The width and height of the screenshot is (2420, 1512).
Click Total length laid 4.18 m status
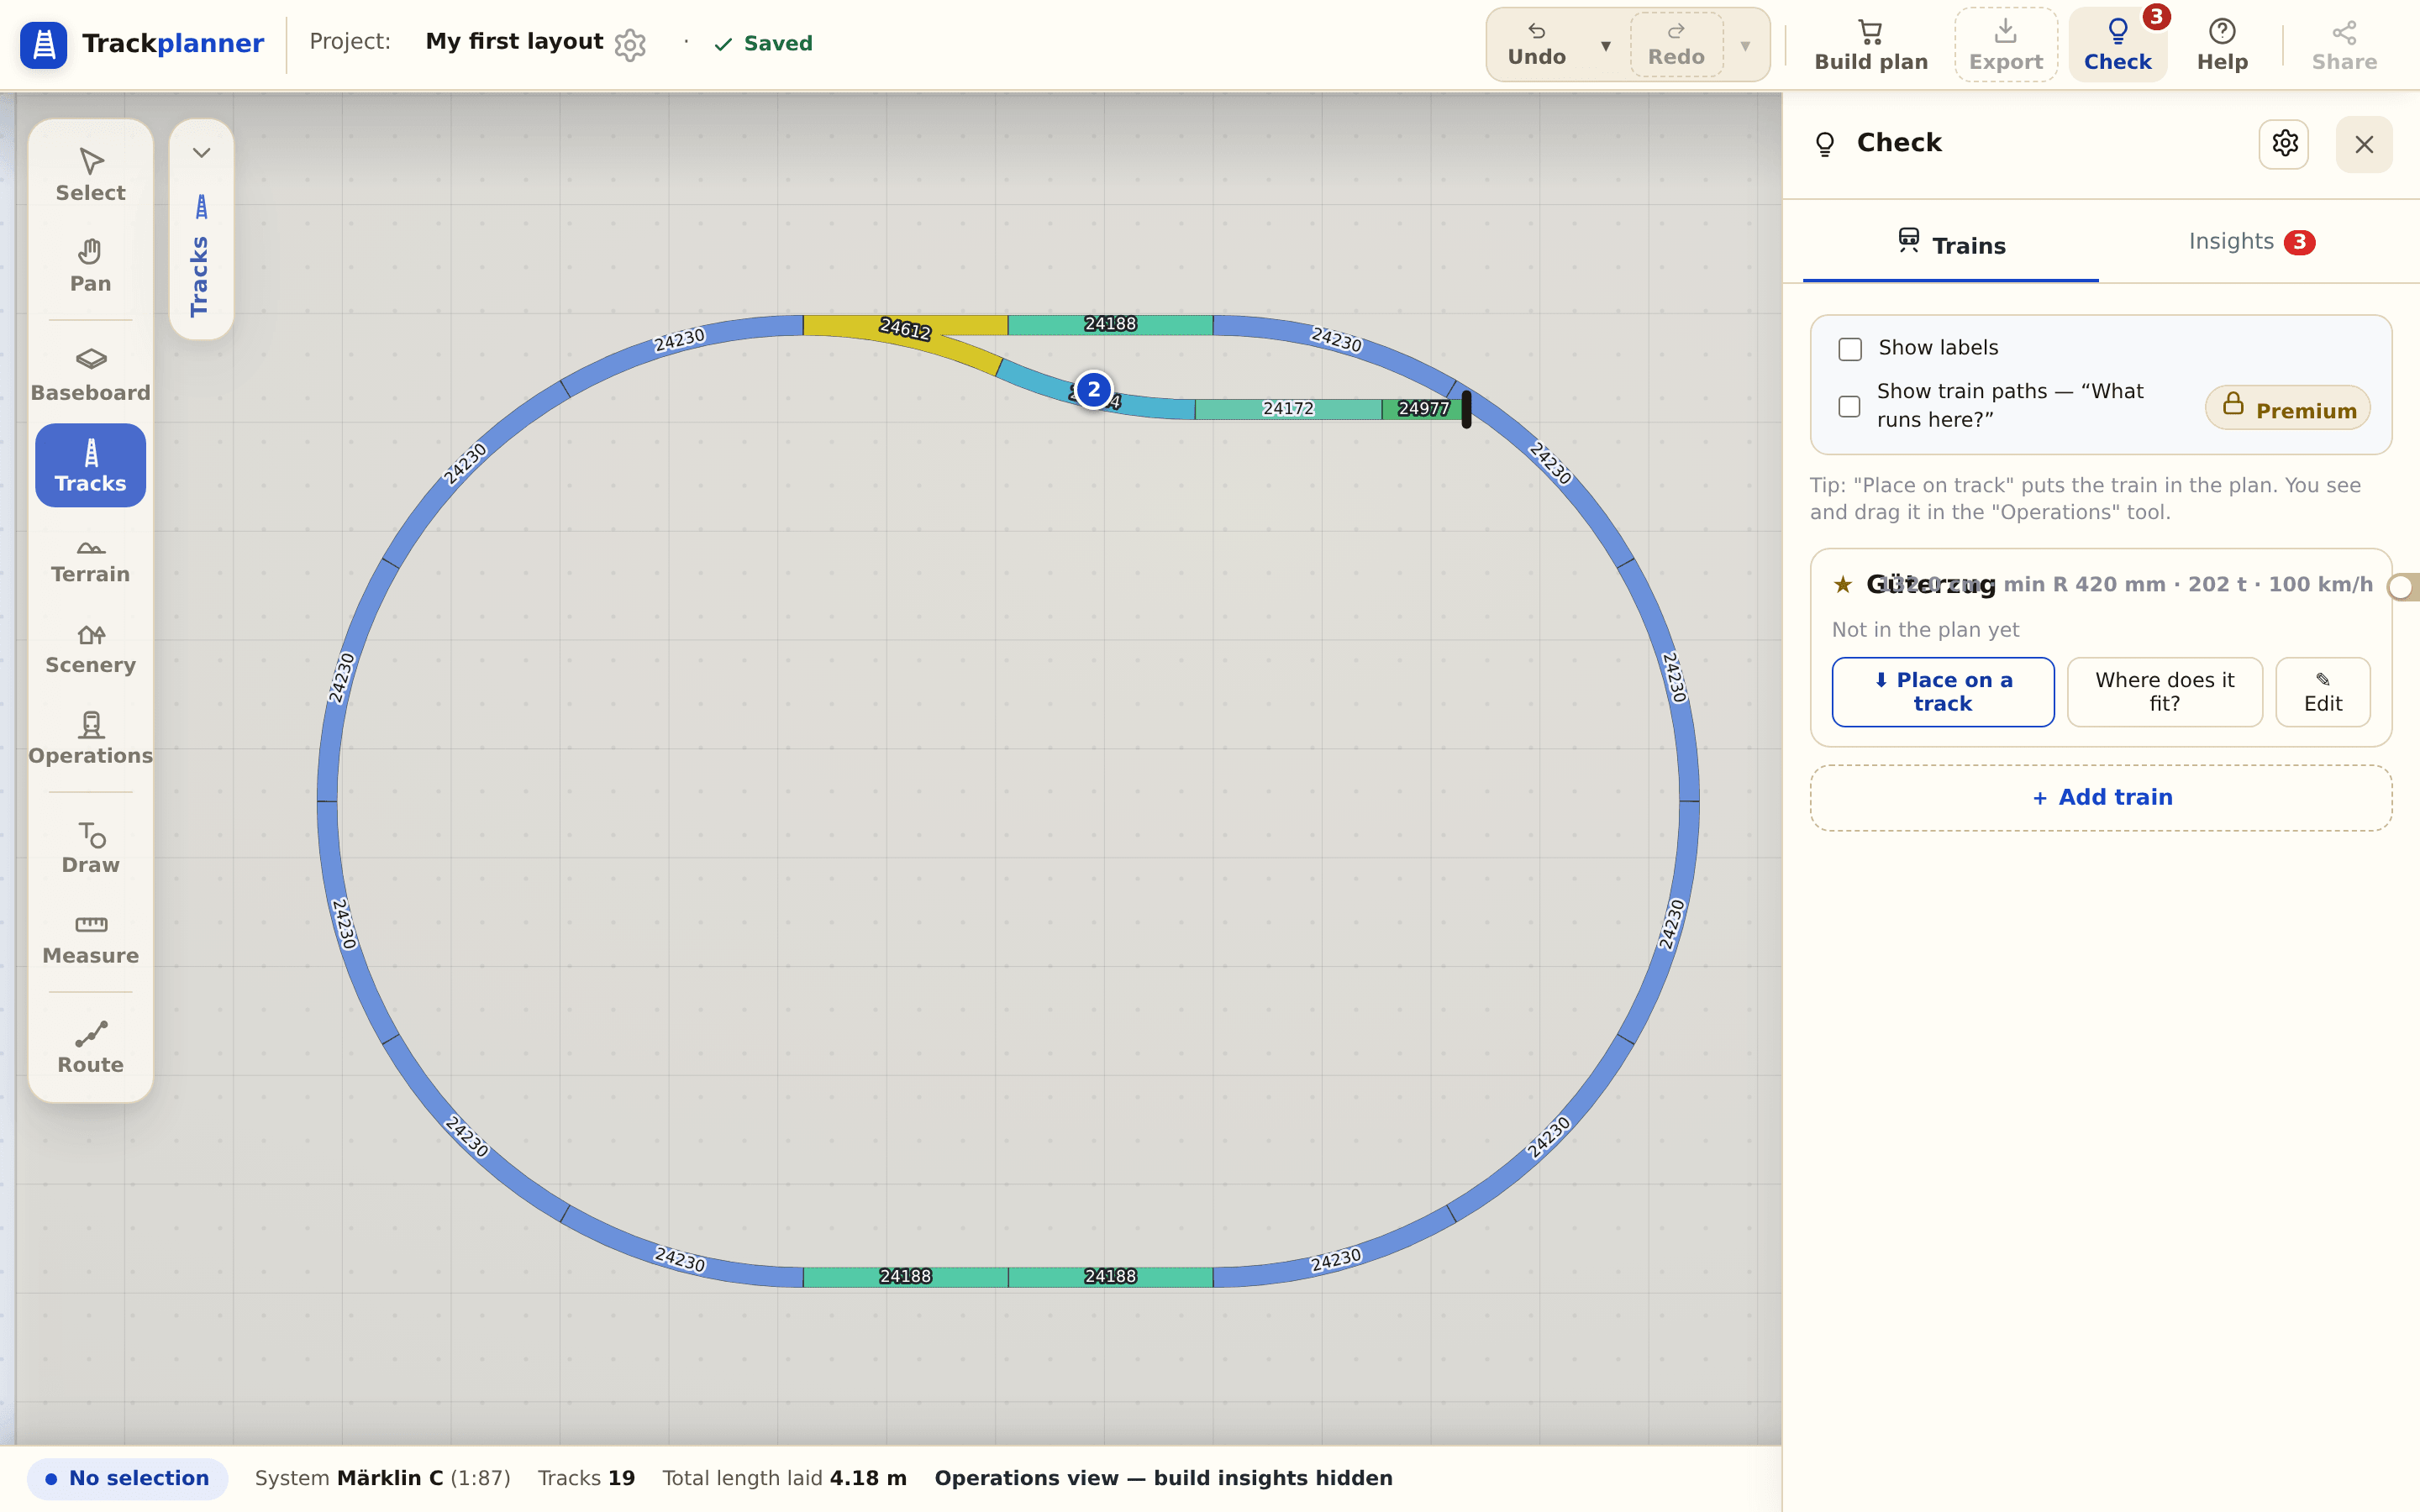pos(785,1478)
